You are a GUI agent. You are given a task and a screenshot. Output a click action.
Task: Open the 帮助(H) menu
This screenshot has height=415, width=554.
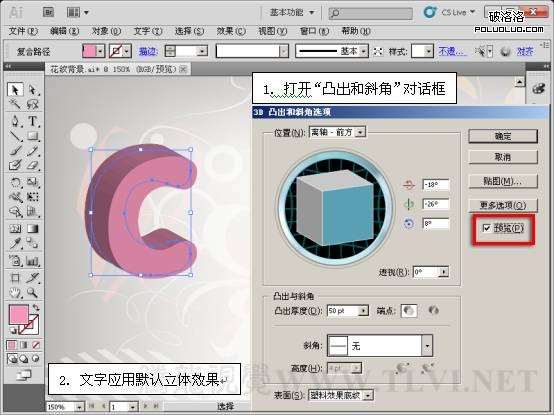[x=355, y=31]
